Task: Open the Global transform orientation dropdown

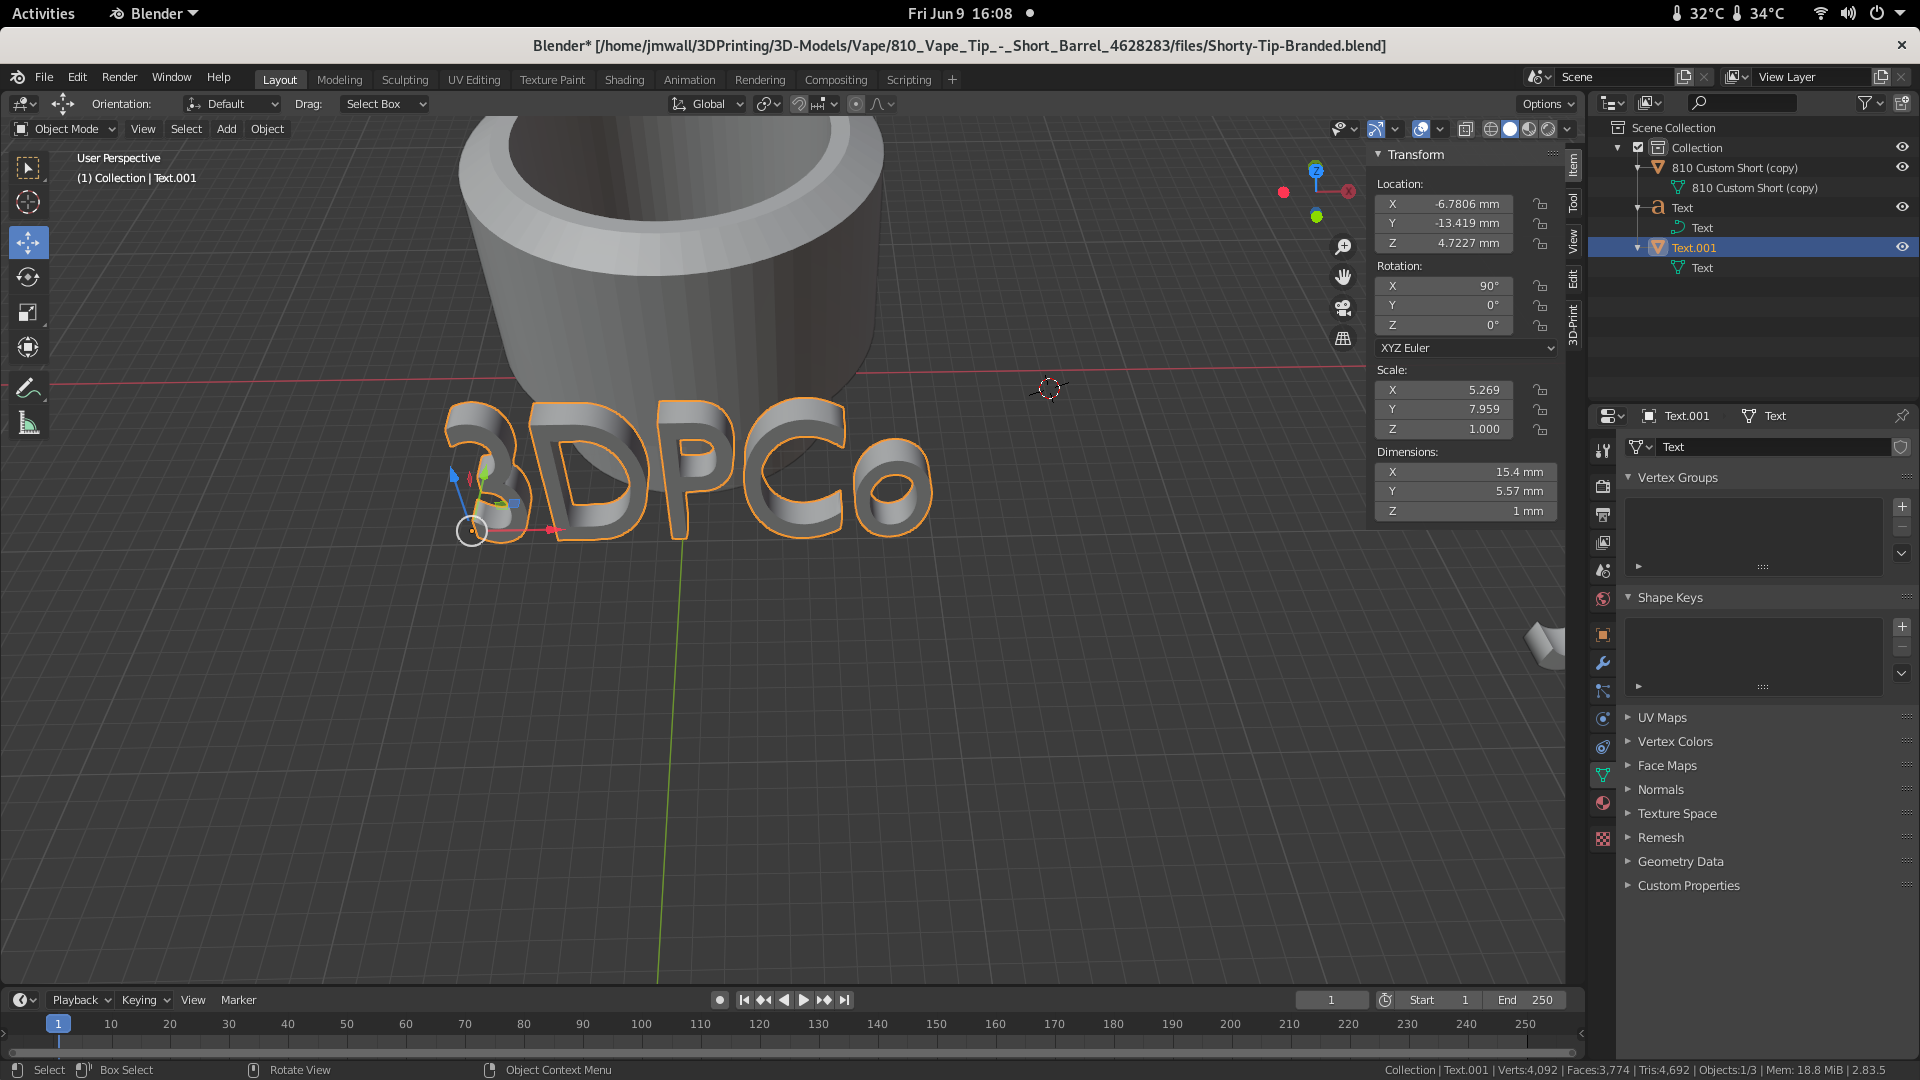Action: pos(707,104)
